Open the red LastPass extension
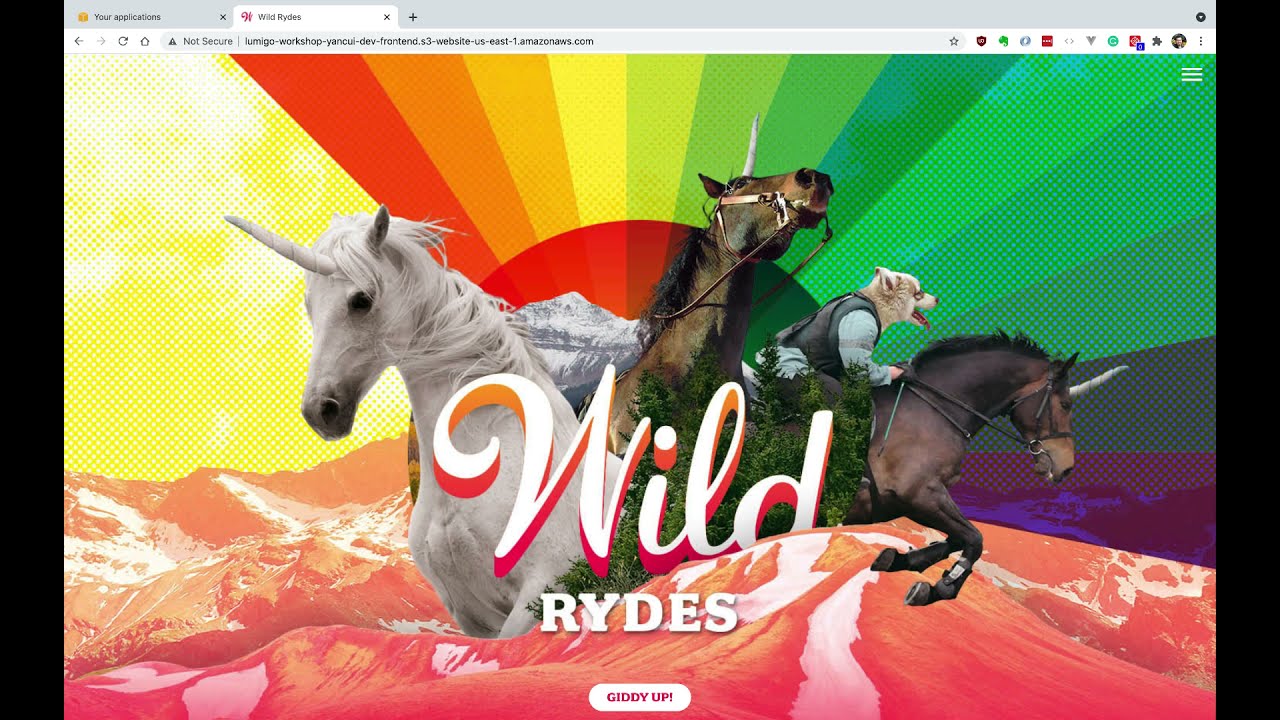The width and height of the screenshot is (1280, 720). 1047,41
